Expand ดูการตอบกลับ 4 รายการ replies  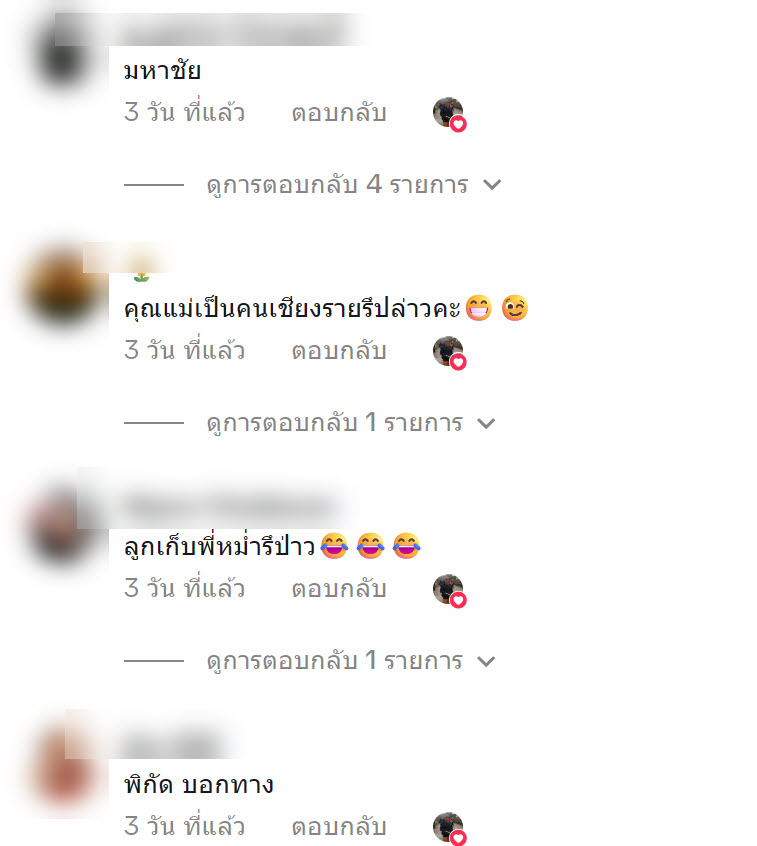pyautogui.click(x=337, y=185)
